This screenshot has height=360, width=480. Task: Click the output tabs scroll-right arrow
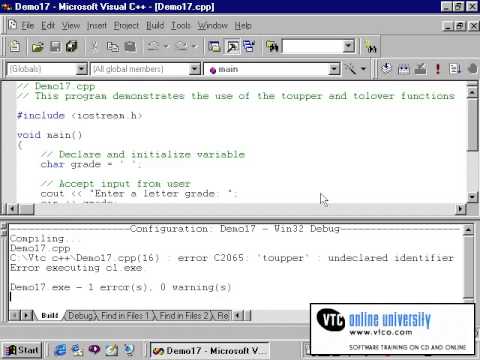(27, 315)
